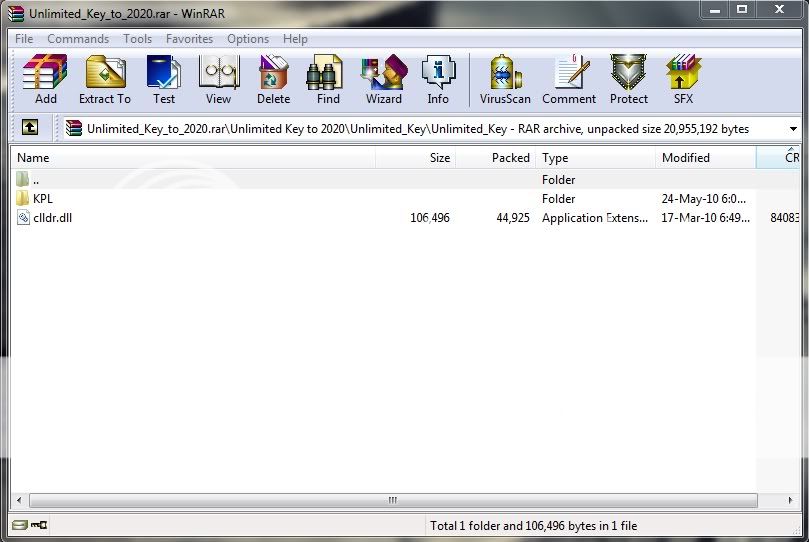Image resolution: width=809 pixels, height=542 pixels.
Task: Sort by the Name column header
Action: pos(193,157)
